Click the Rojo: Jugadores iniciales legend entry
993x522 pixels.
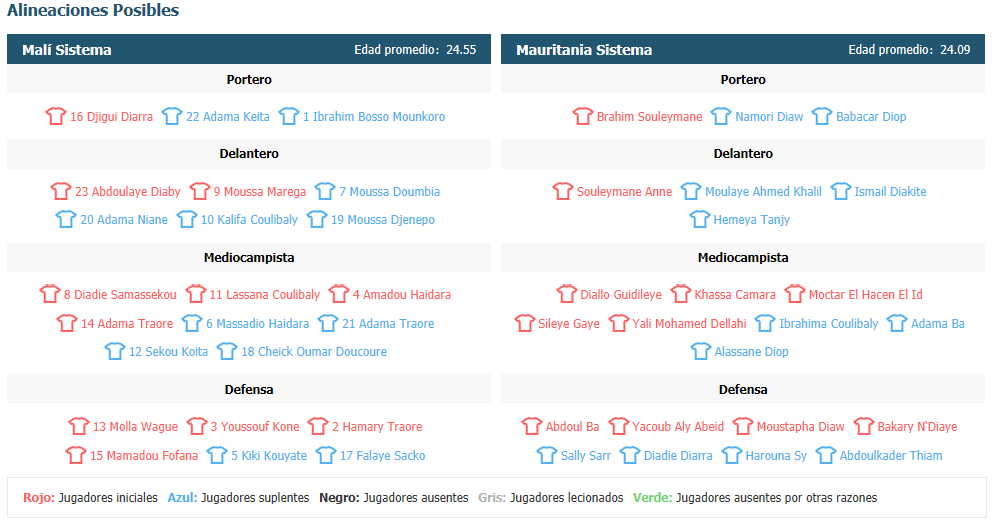90,497
